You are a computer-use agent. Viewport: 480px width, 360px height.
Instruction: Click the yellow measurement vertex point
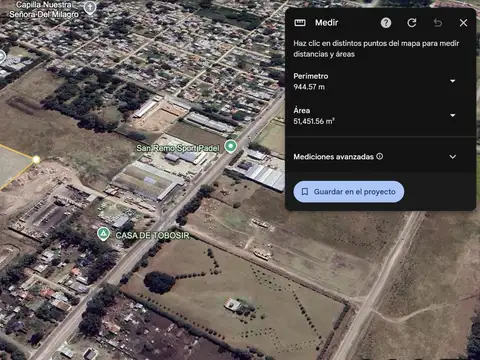36,160
